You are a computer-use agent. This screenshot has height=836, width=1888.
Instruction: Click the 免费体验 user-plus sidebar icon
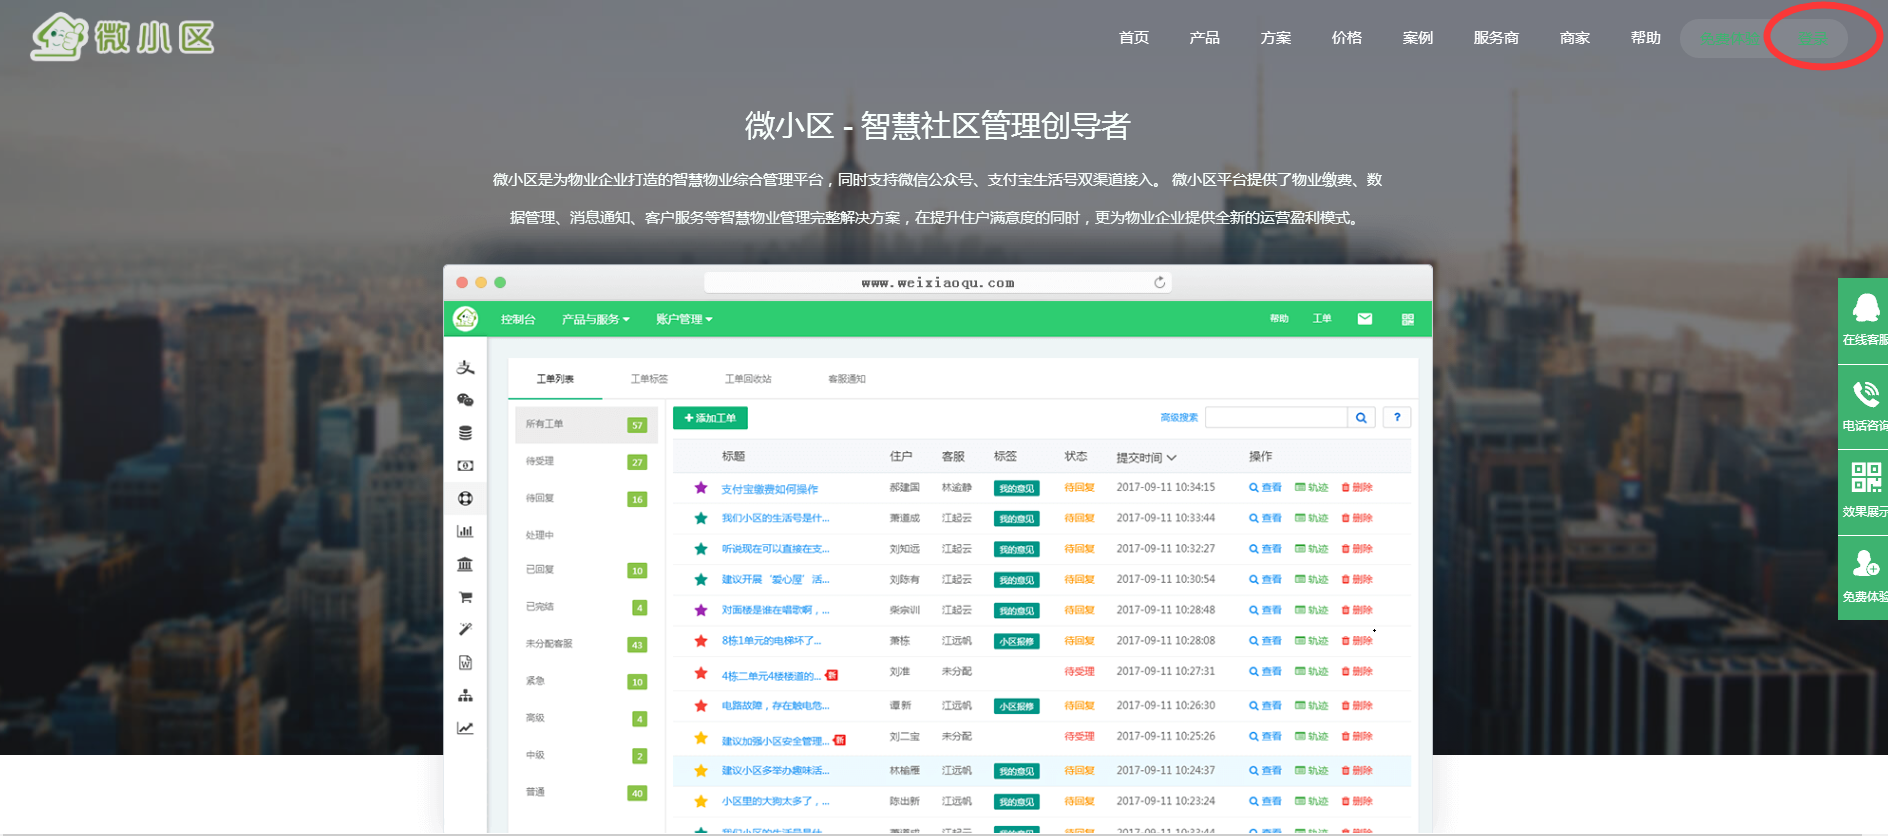point(1865,564)
